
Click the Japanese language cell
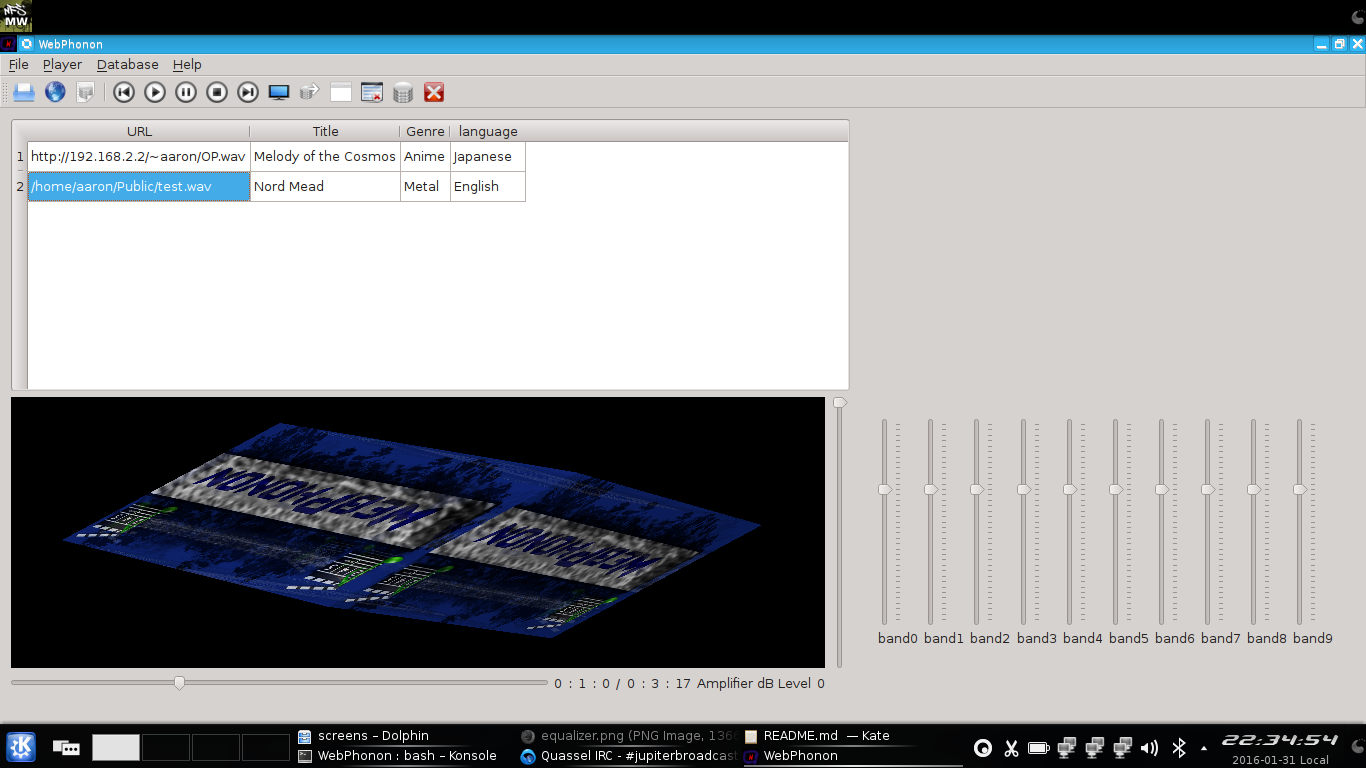click(x=488, y=156)
